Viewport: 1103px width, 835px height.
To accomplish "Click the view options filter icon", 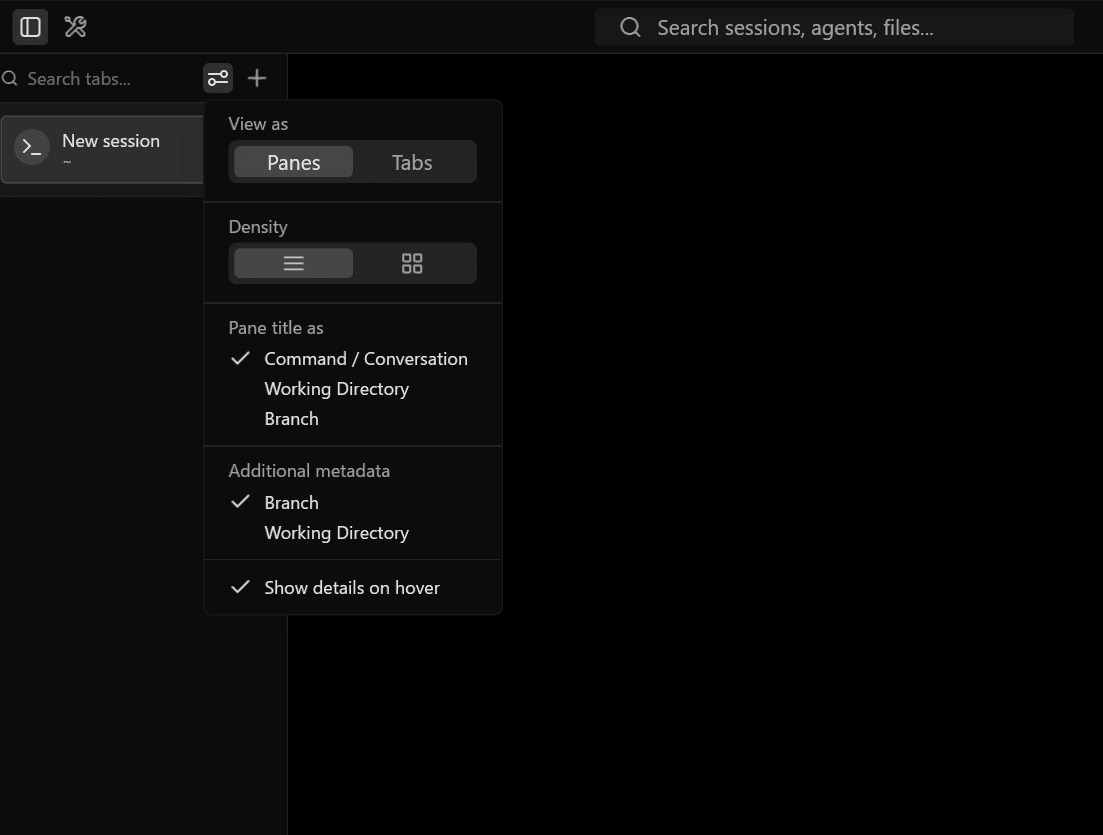I will pos(218,78).
